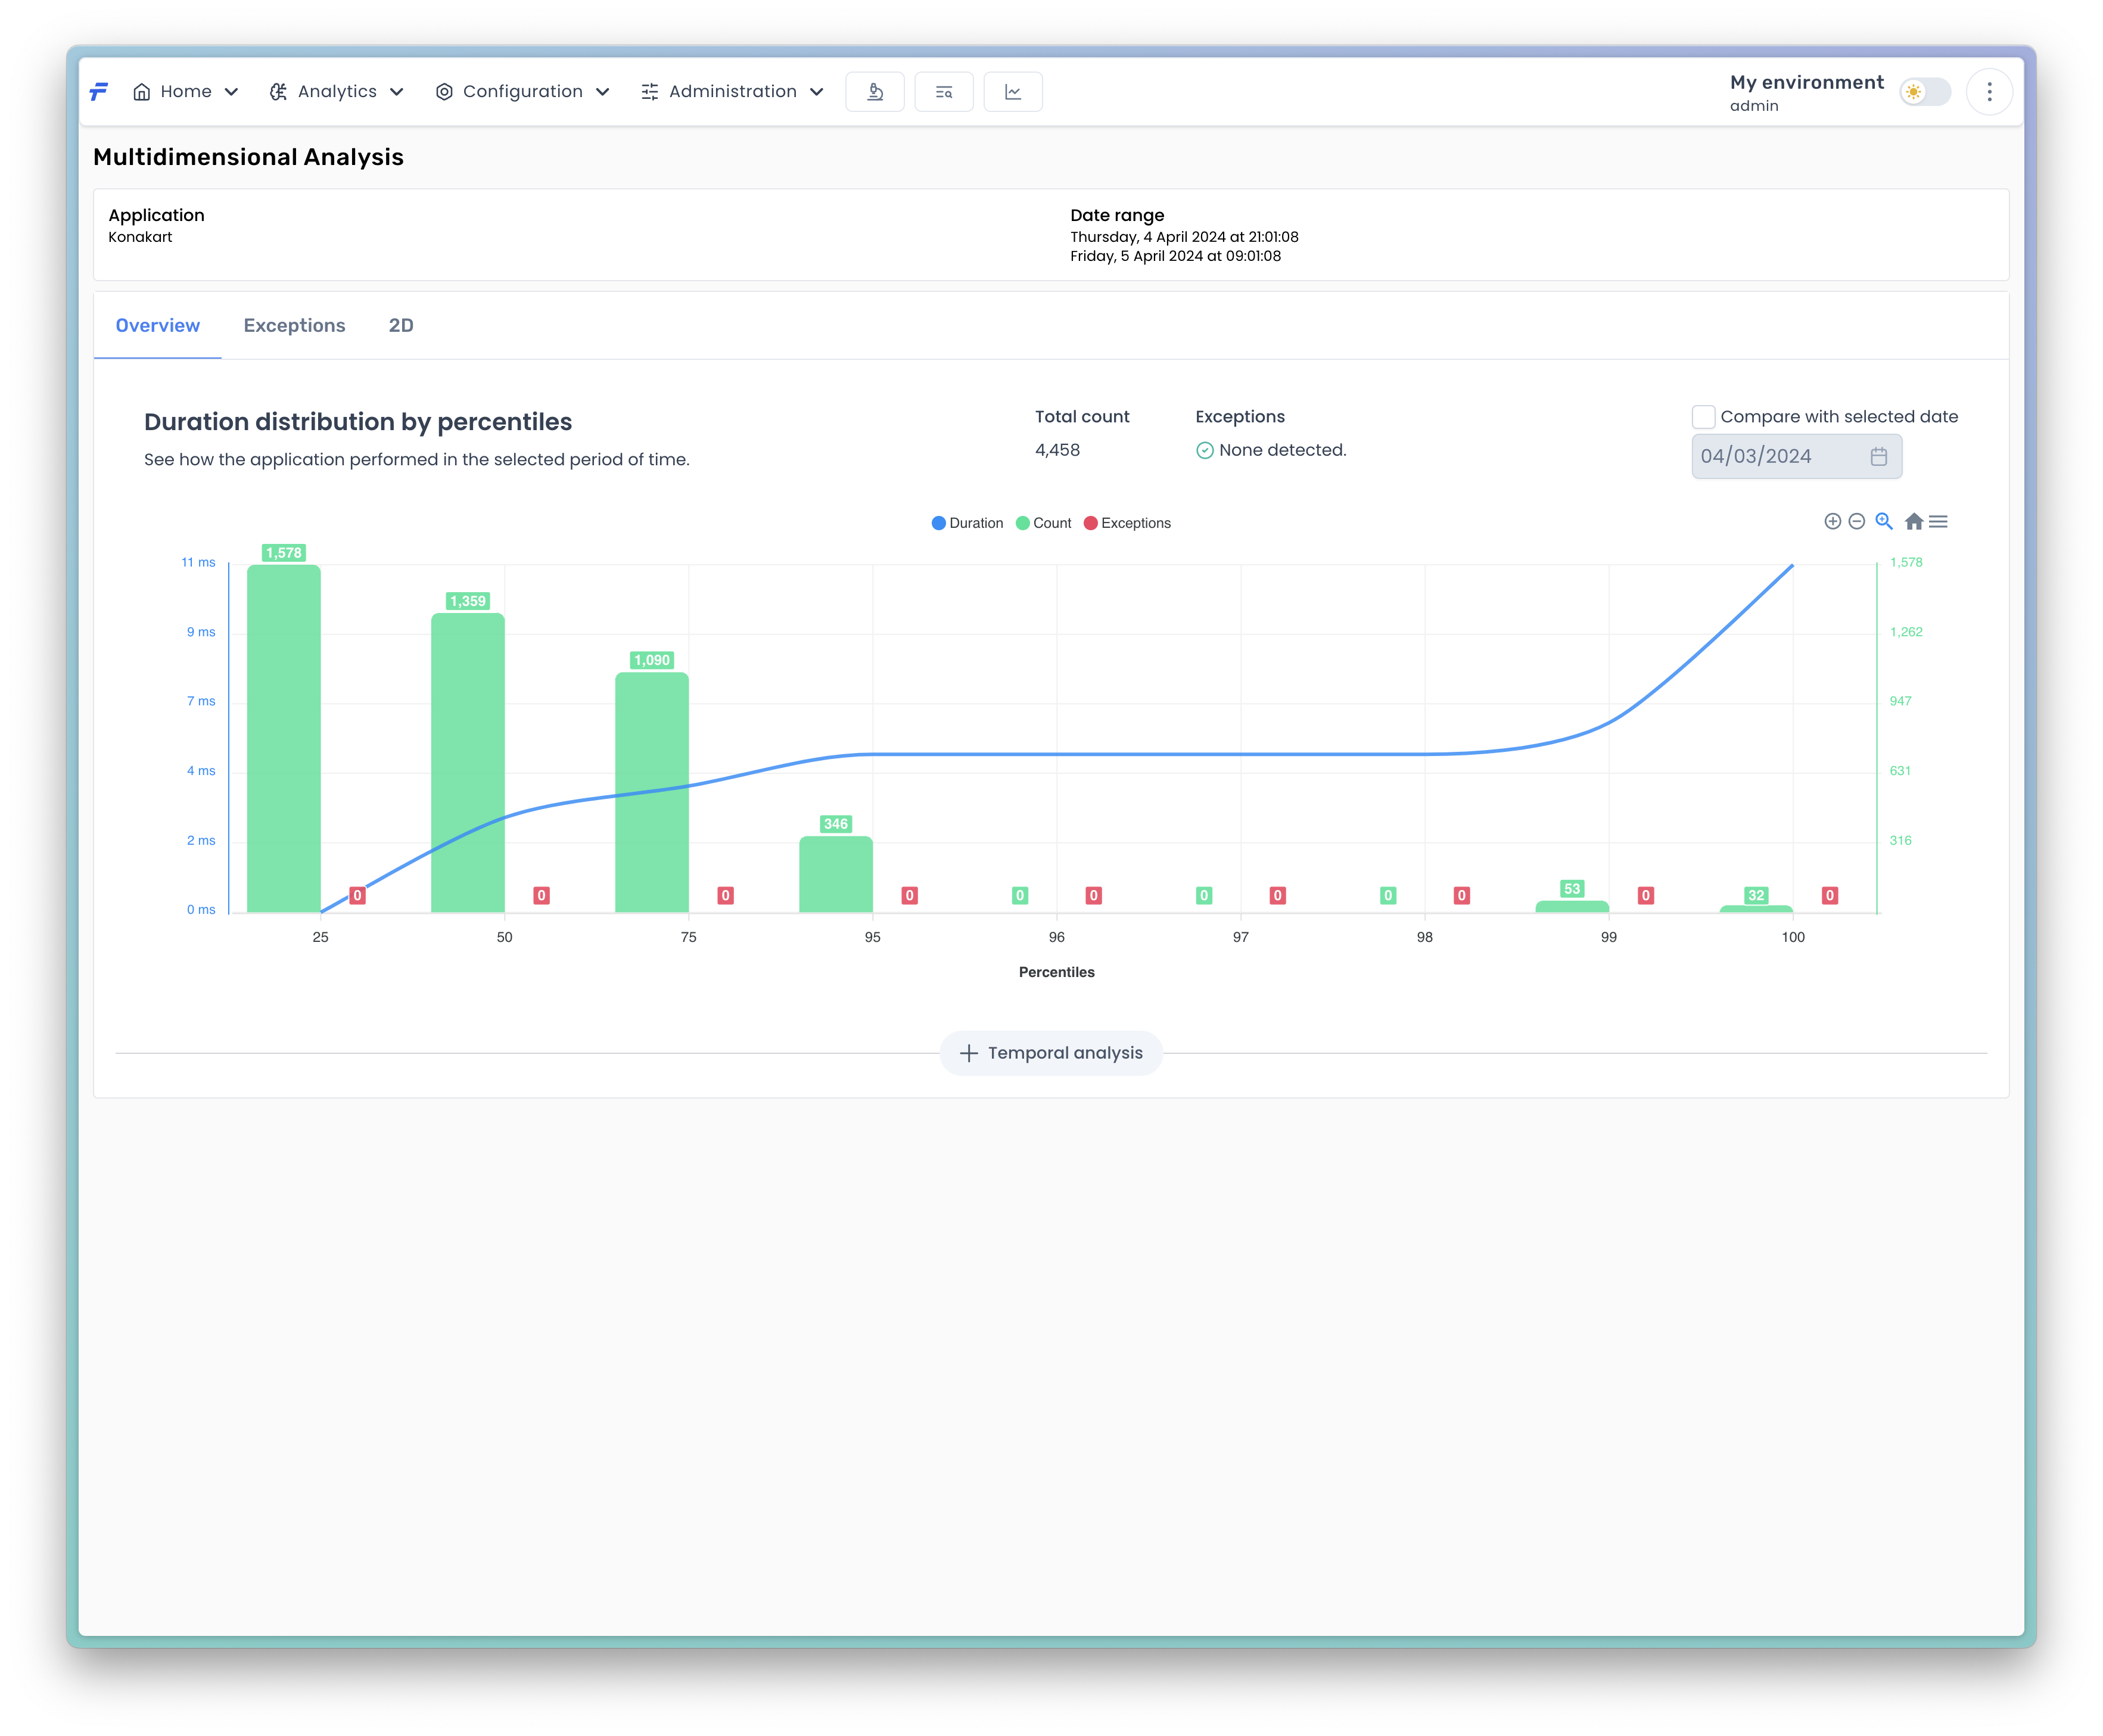The width and height of the screenshot is (2103, 1736).
Task: Open the Administration menu
Action: (732, 92)
